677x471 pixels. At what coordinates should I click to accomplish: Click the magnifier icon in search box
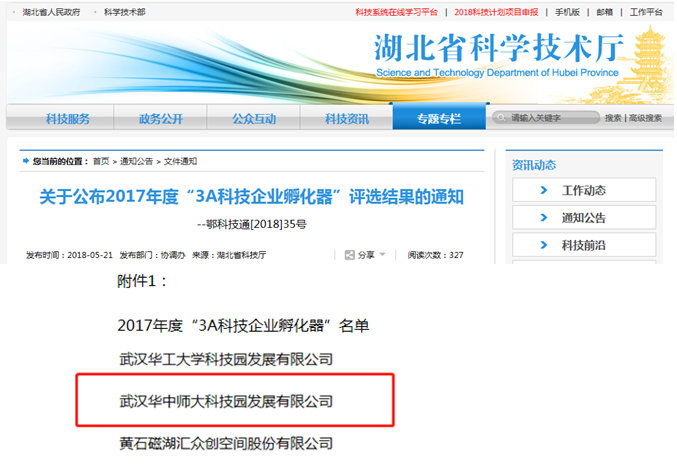point(502,118)
